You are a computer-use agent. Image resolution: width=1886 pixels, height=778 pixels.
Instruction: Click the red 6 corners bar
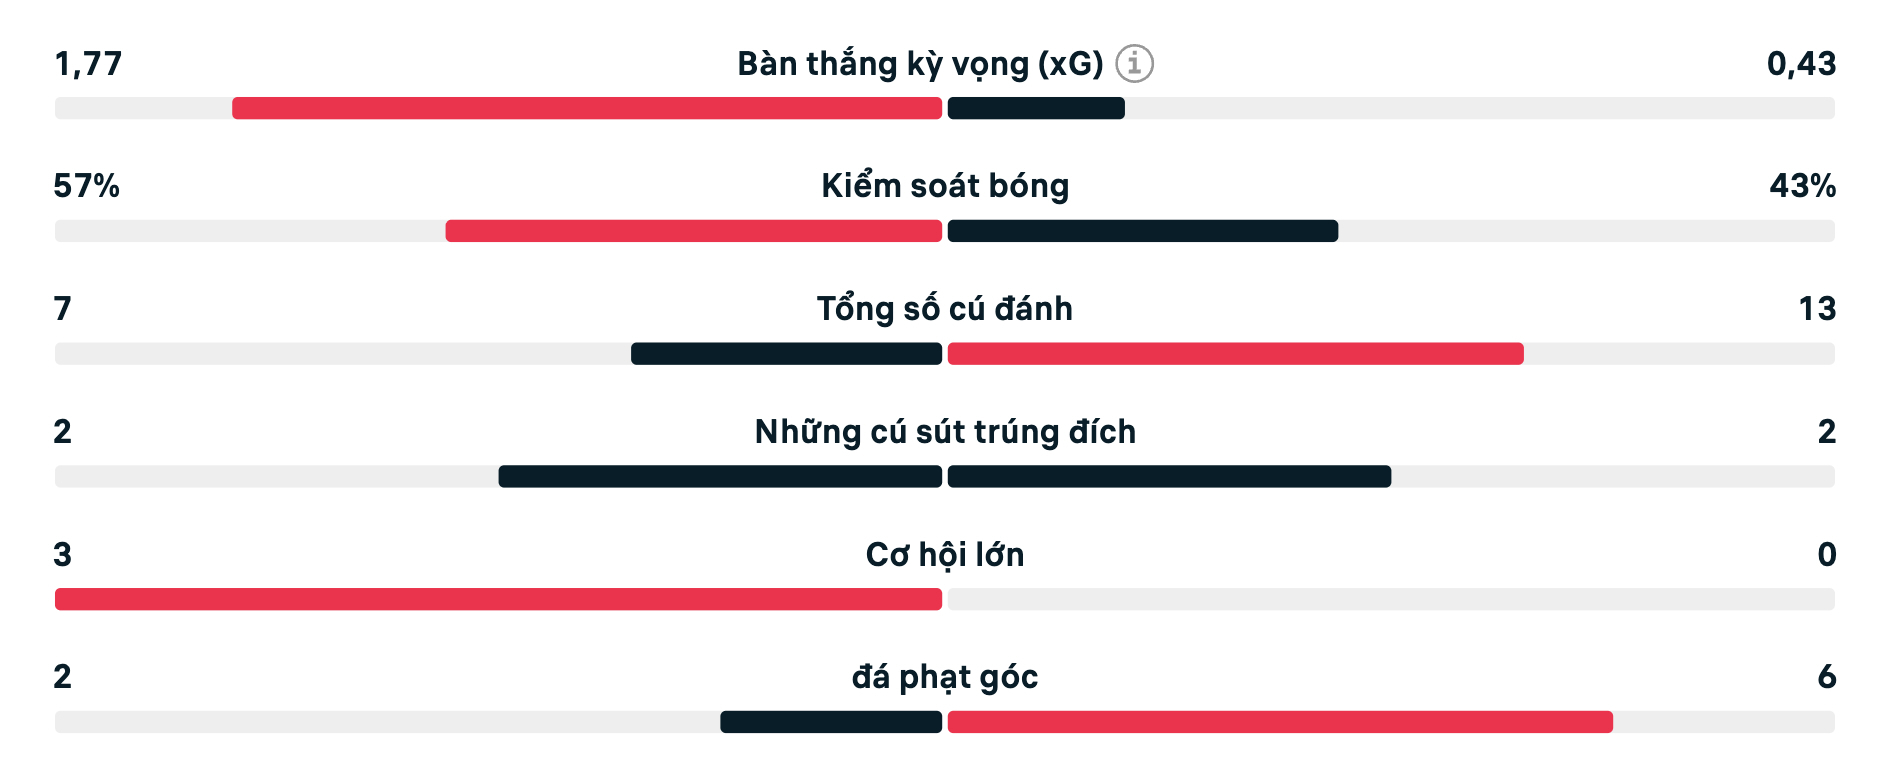pos(1280,722)
